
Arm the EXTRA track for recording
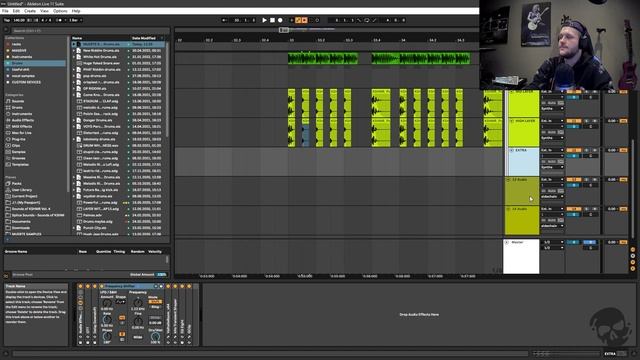pos(594,150)
